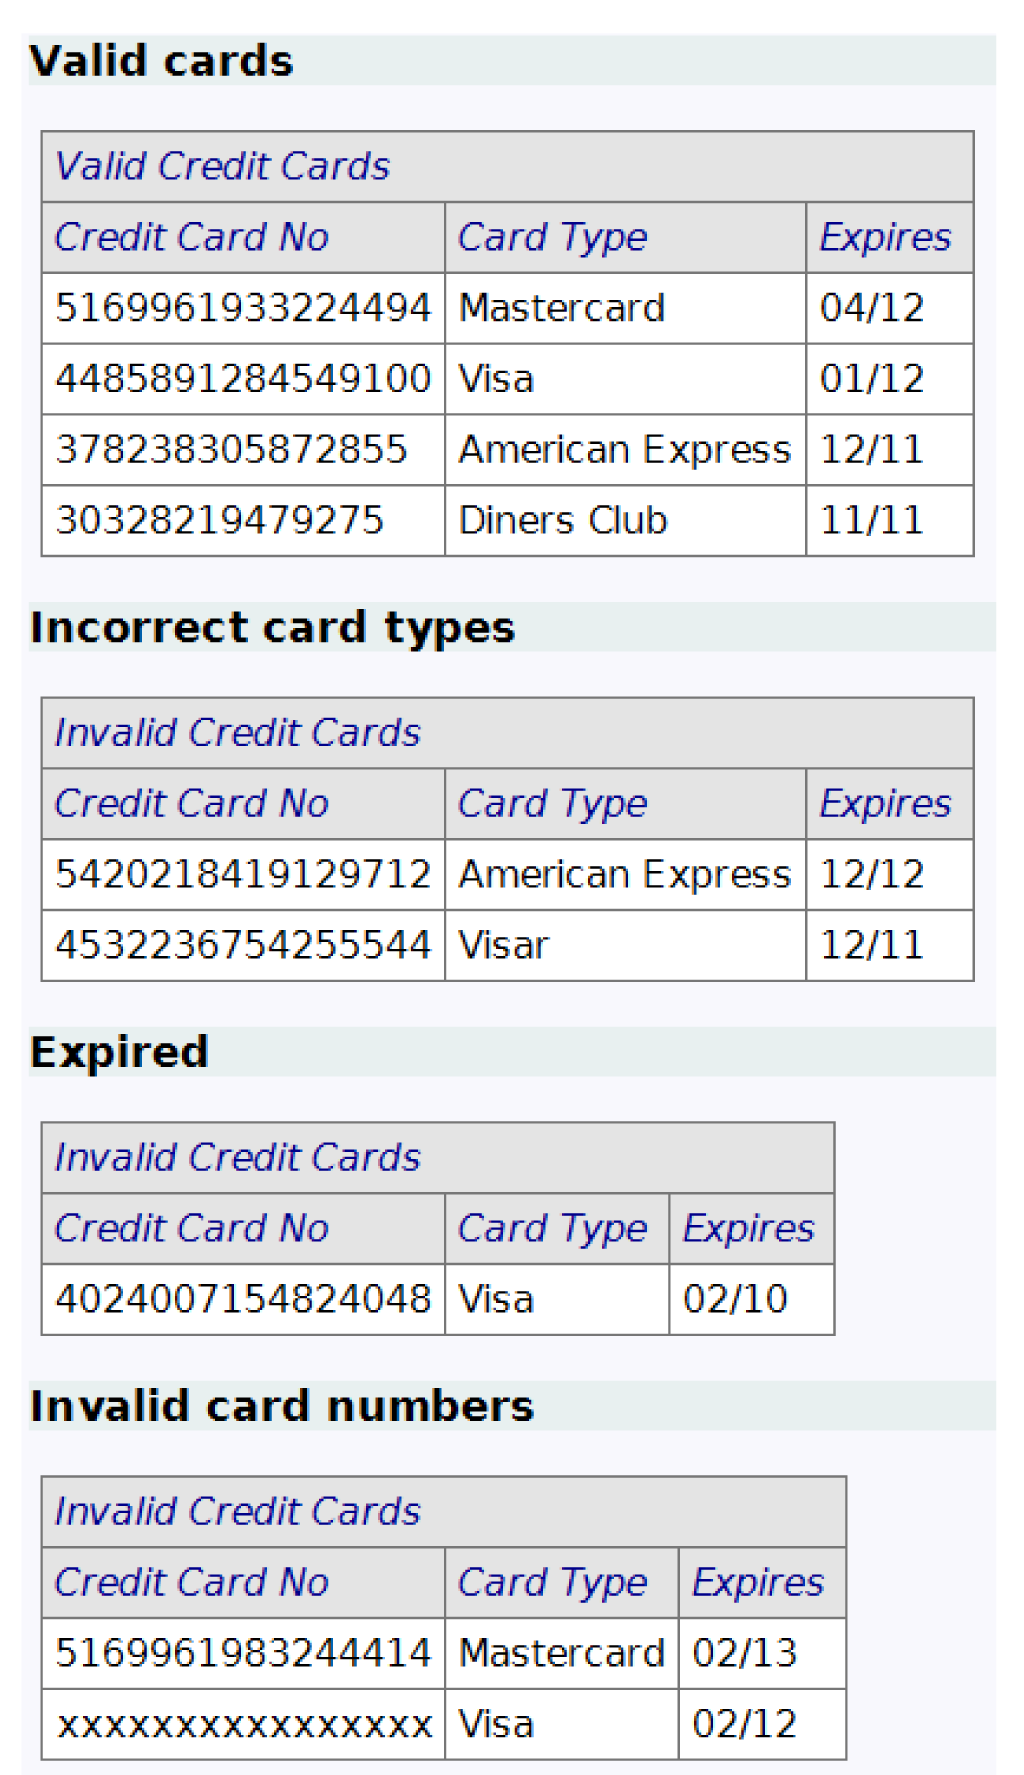The width and height of the screenshot is (1024, 1775).
Task: Click card number 378238305872855
Action: point(231,450)
